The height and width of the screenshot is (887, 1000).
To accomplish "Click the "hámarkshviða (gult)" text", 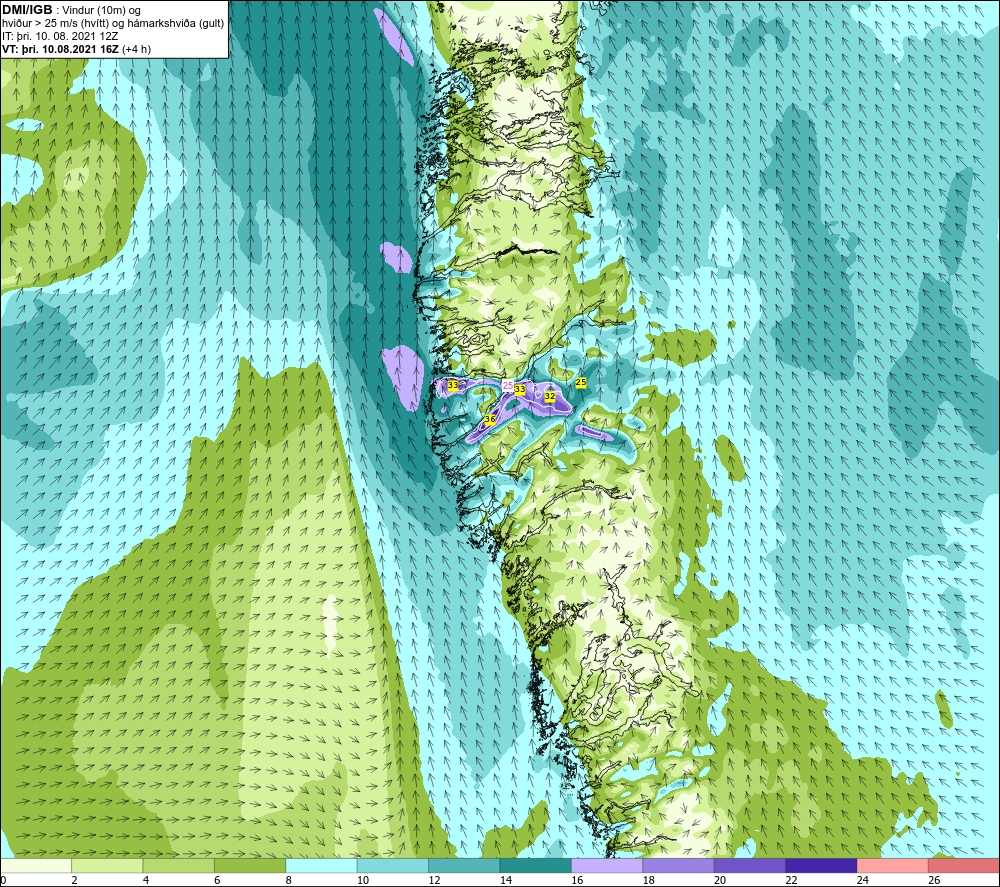I will point(176,24).
